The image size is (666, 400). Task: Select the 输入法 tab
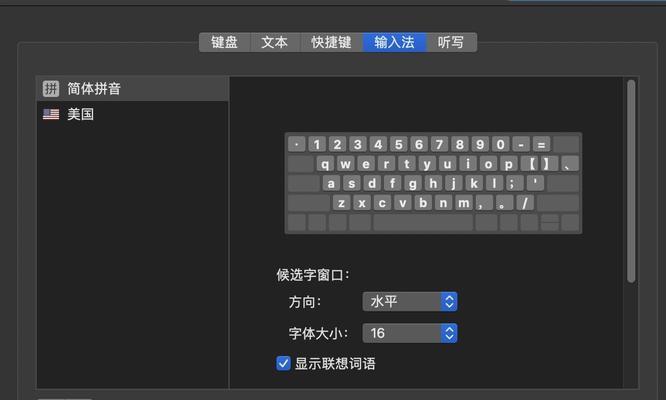[395, 42]
